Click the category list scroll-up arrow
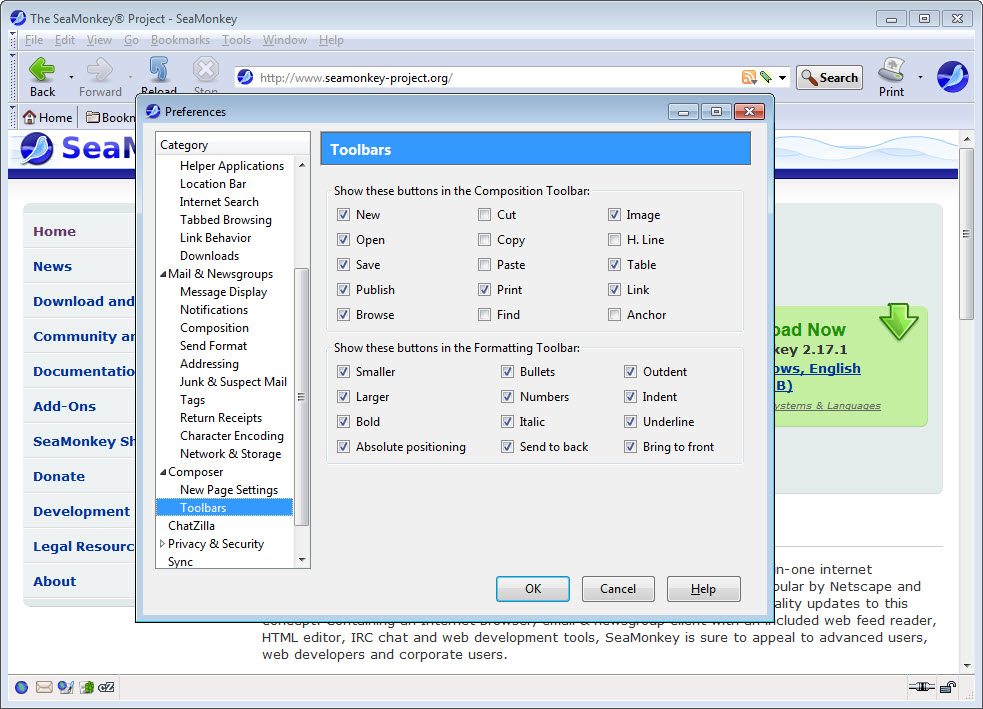This screenshot has width=983, height=709. (x=302, y=165)
